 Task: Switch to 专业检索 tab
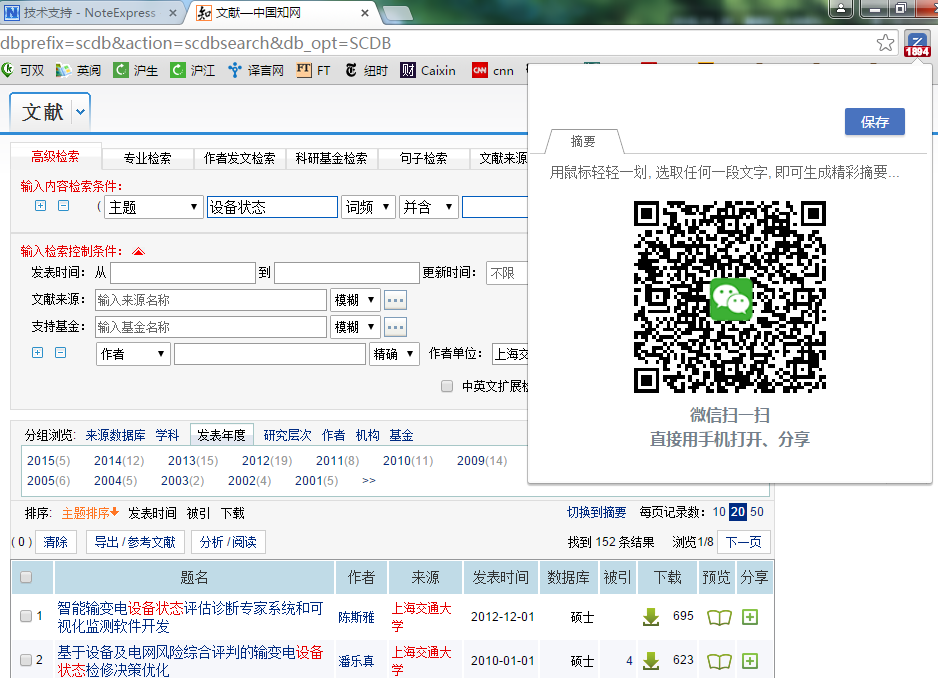(147, 159)
